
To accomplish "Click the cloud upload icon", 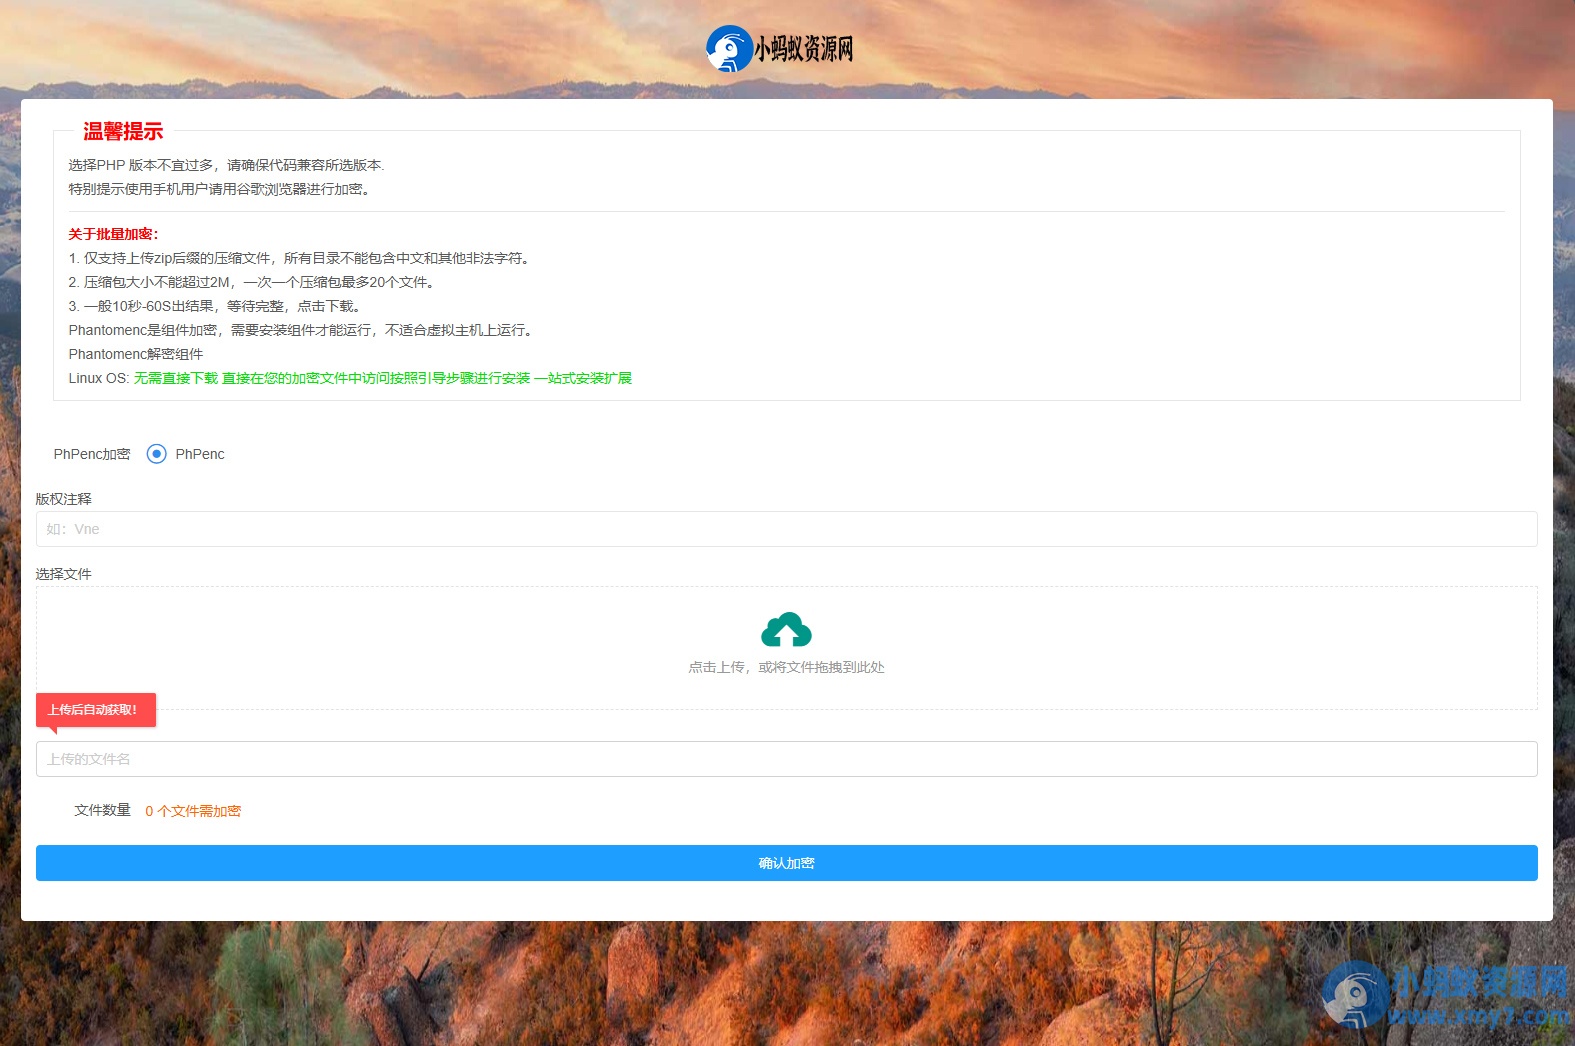I will [786, 629].
